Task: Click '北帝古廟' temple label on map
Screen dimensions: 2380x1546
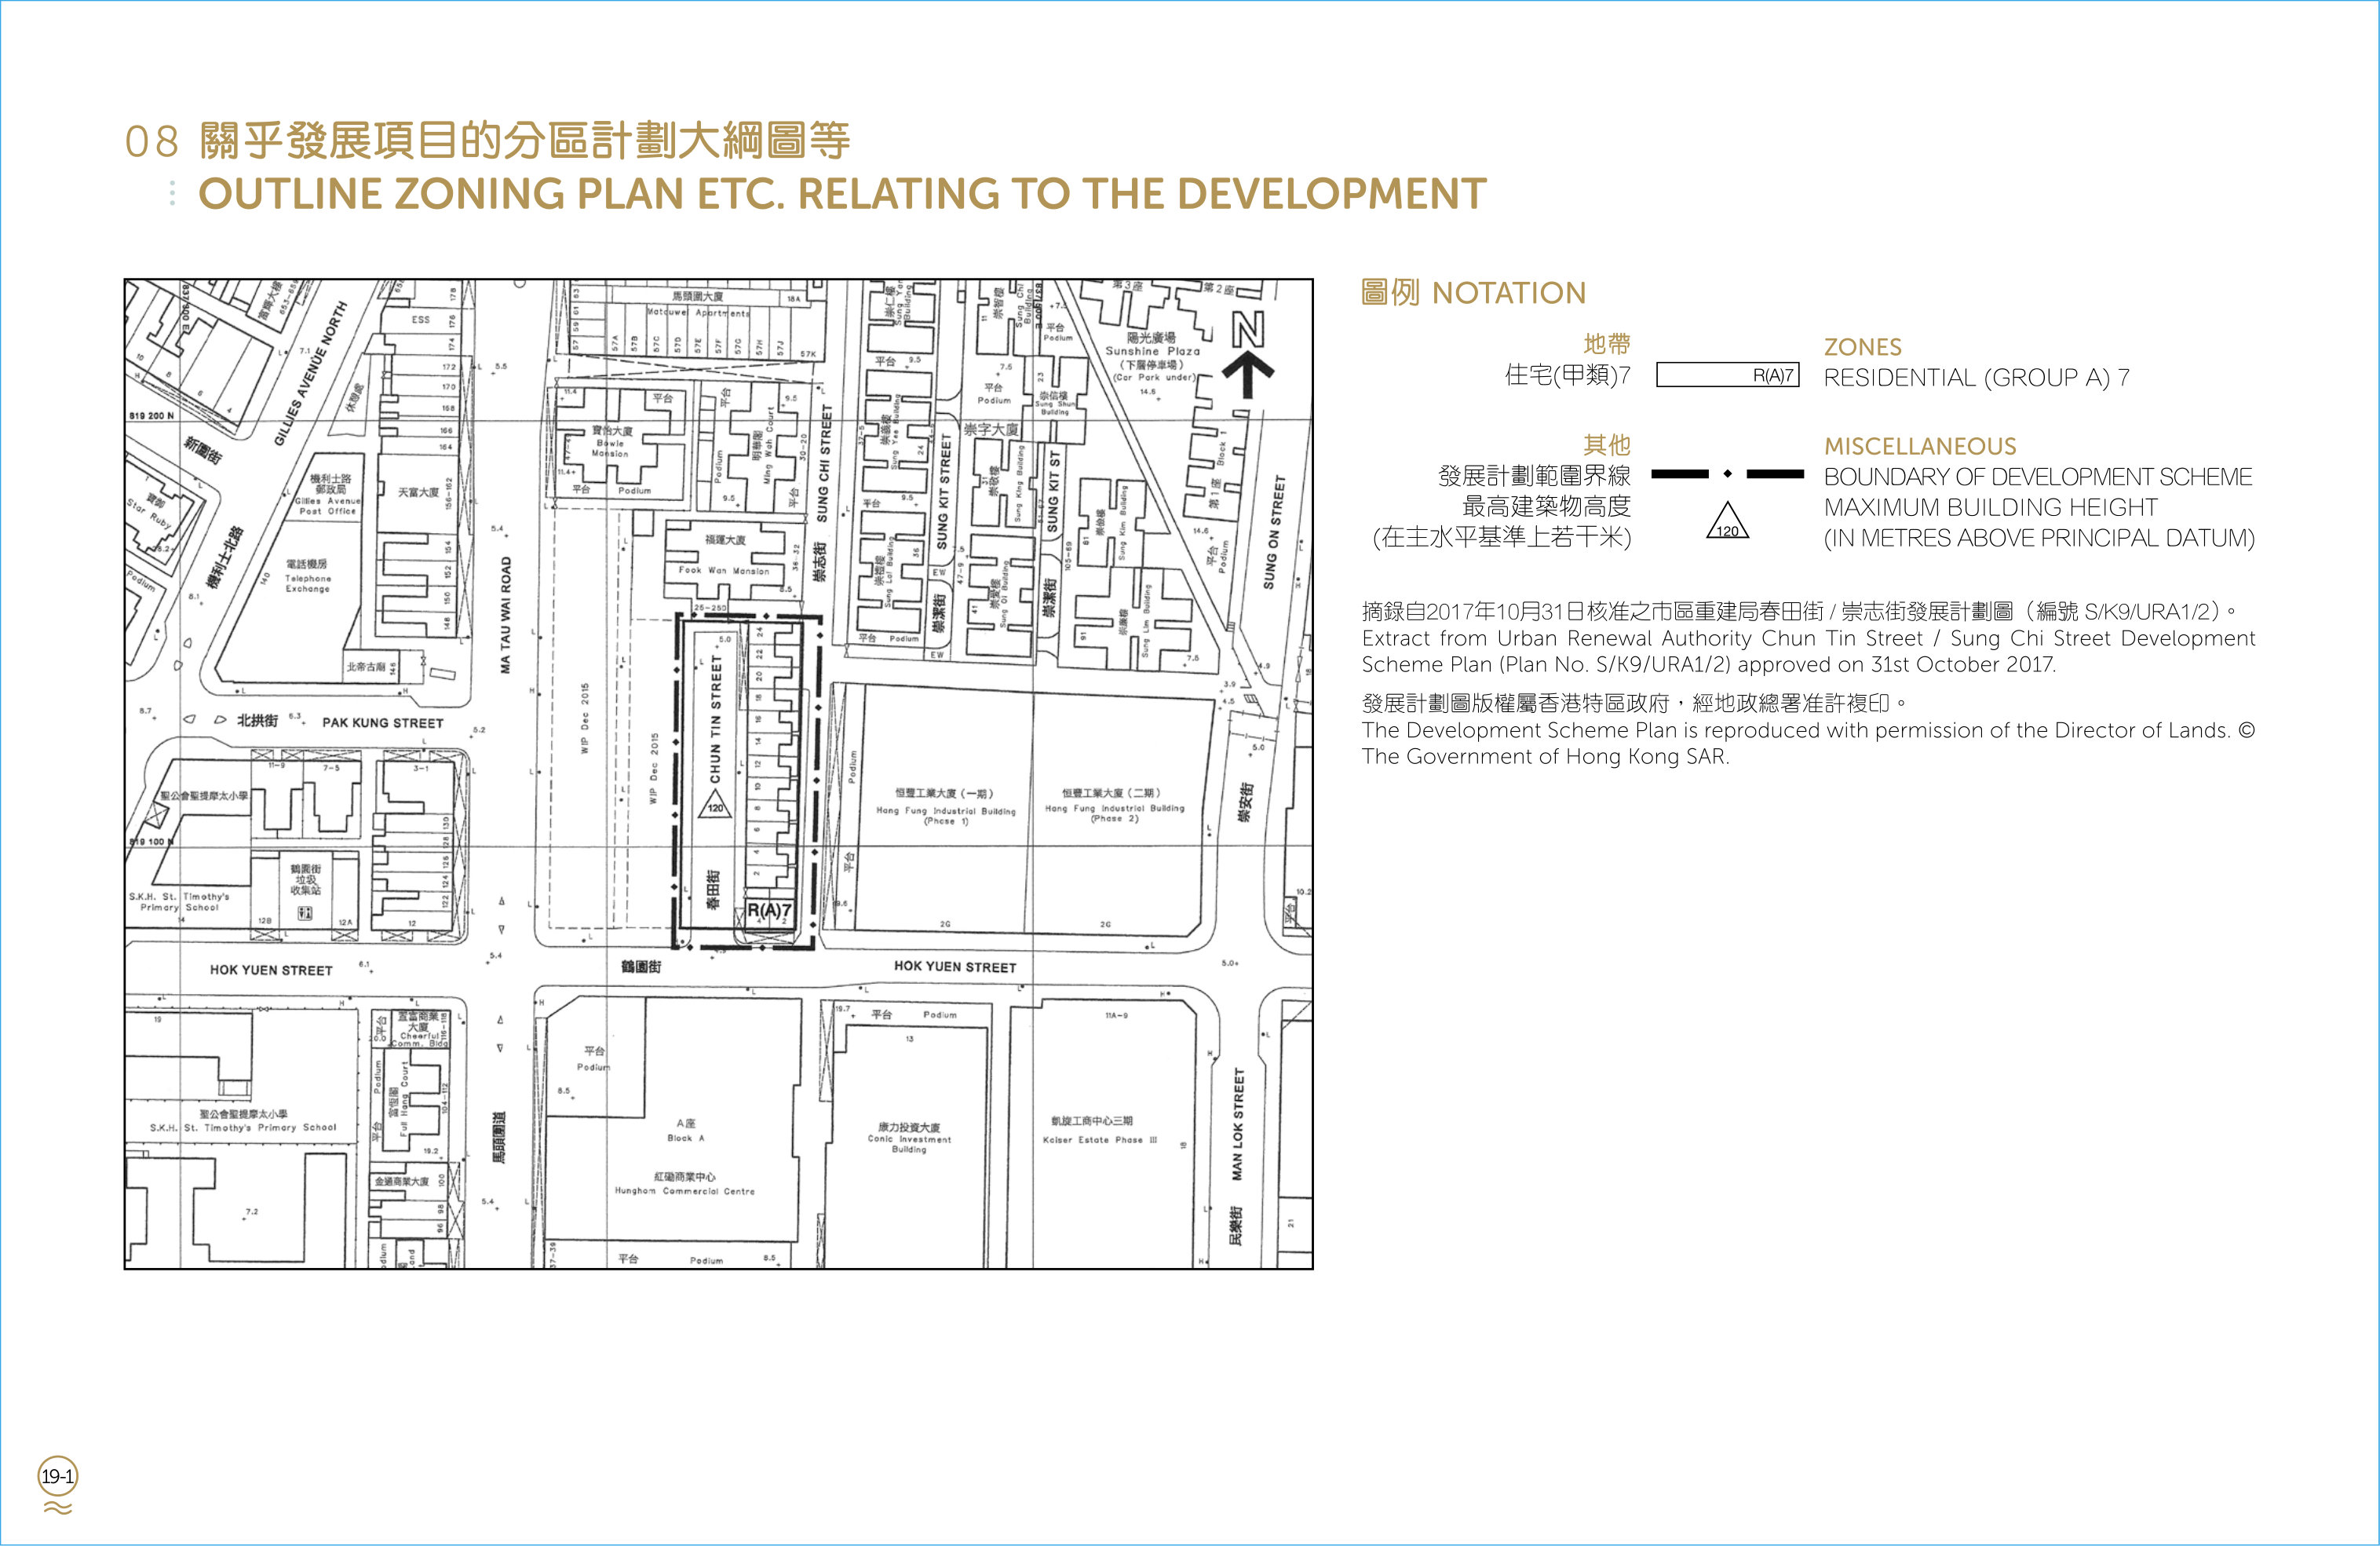Action: pos(366,666)
